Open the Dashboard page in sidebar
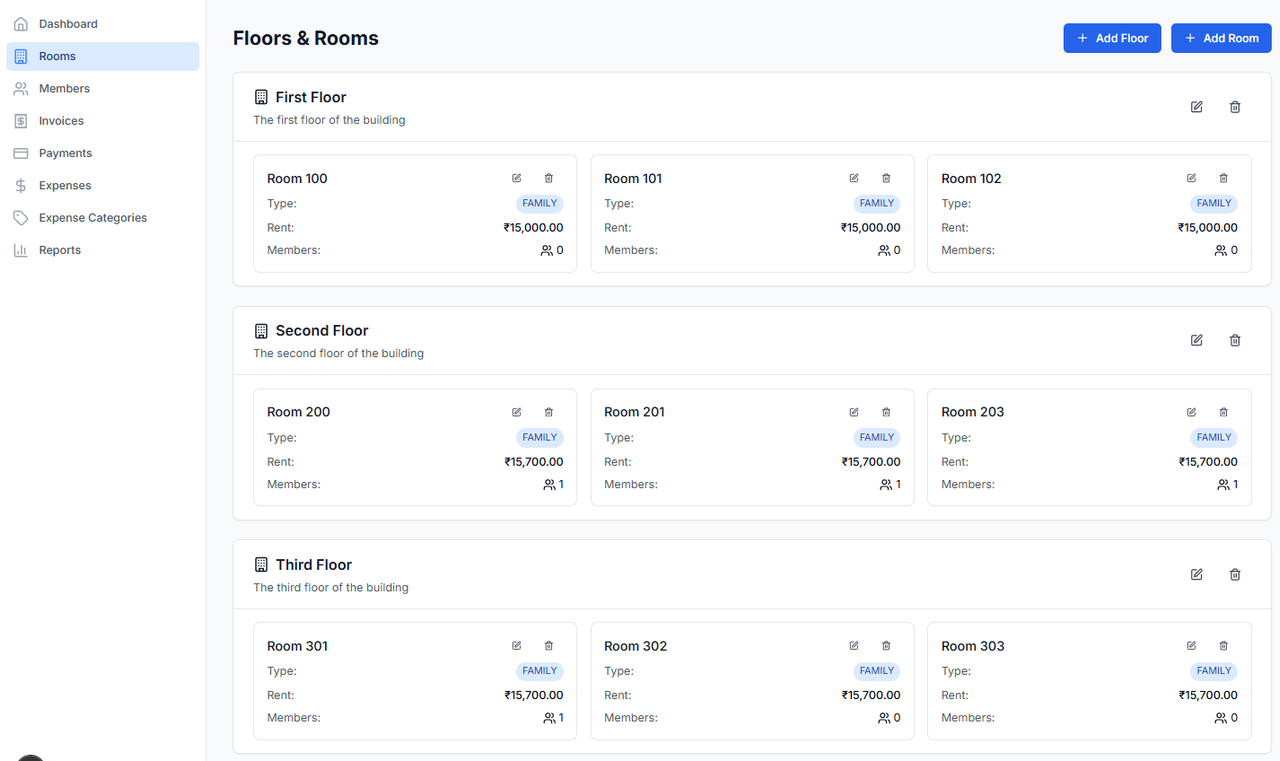Image resolution: width=1280 pixels, height=761 pixels. (68, 24)
